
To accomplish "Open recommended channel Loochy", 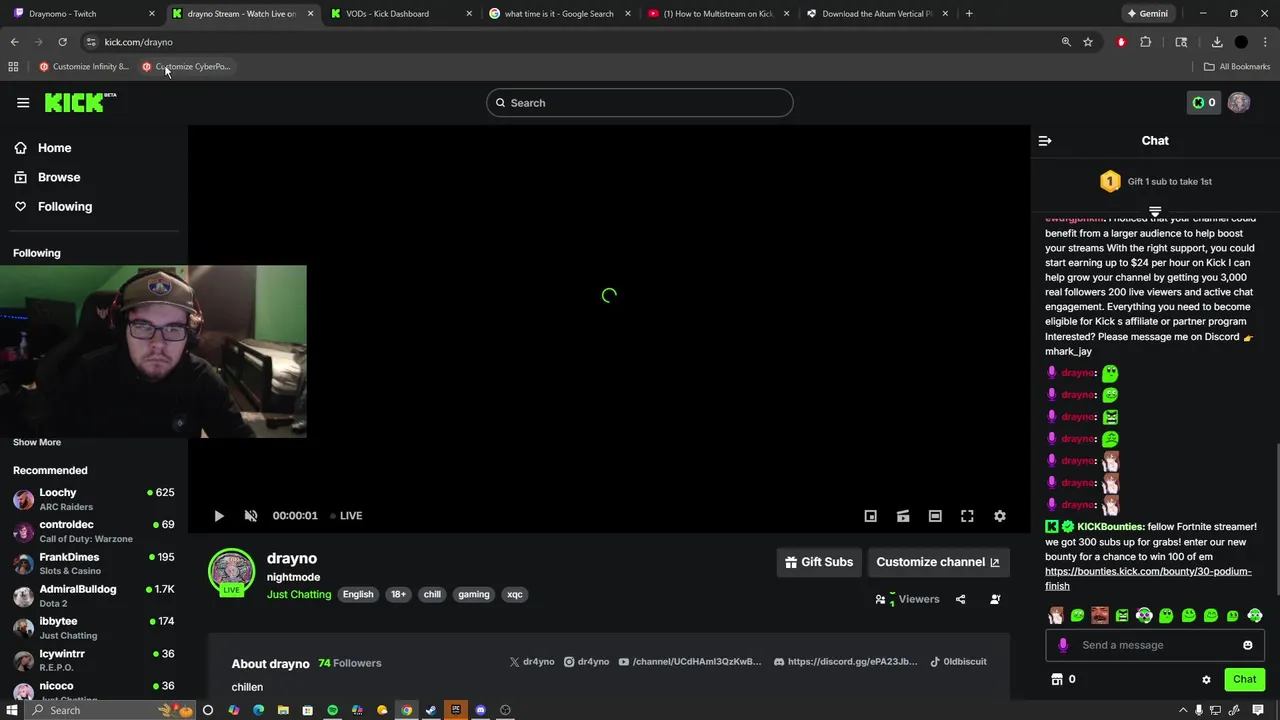I will (x=94, y=499).
